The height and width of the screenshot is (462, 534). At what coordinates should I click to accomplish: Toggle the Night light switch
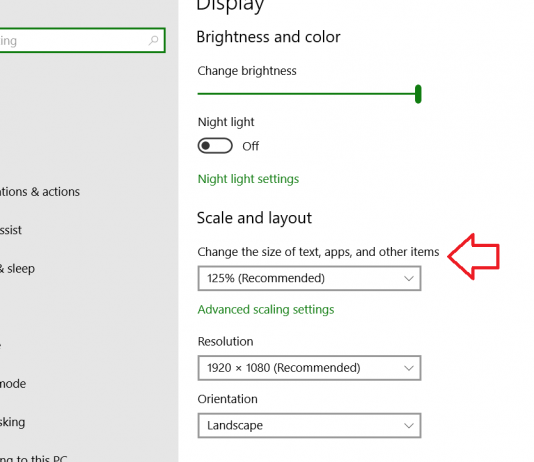click(x=215, y=146)
